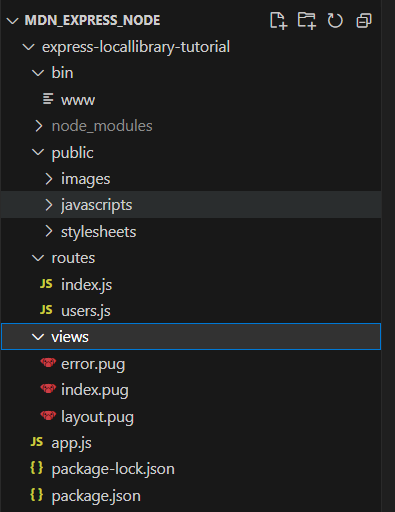
Task: Collapse the views folder chevron
Action: (38, 337)
